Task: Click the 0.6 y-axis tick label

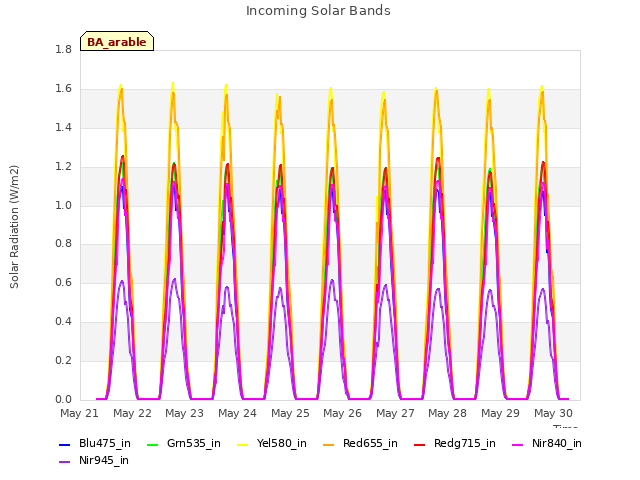Action: coord(64,282)
